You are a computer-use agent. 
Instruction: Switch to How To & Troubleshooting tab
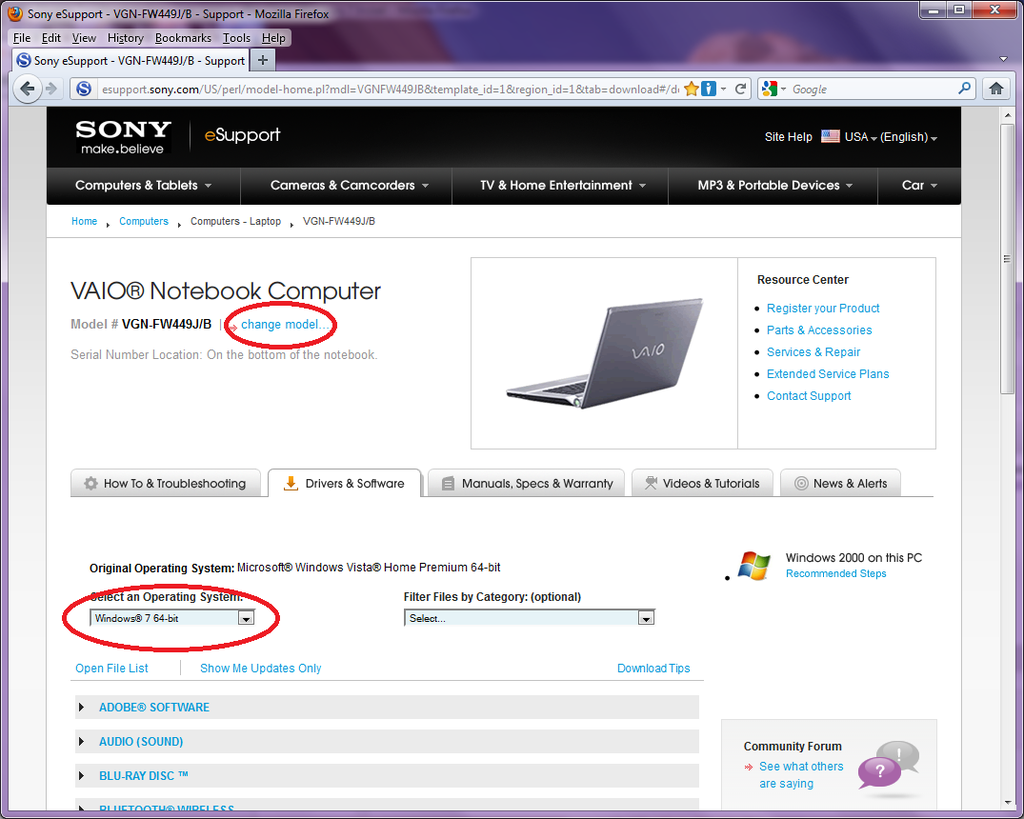(165, 483)
